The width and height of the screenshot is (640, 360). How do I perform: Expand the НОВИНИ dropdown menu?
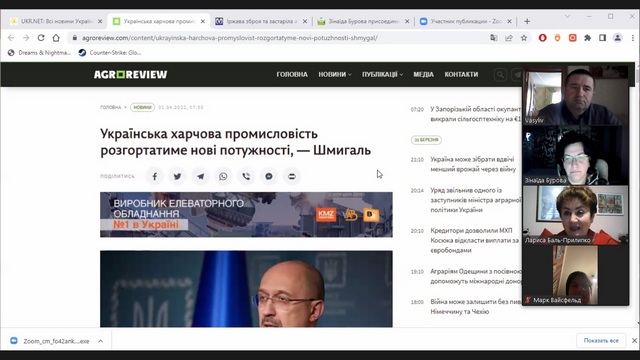click(x=335, y=74)
